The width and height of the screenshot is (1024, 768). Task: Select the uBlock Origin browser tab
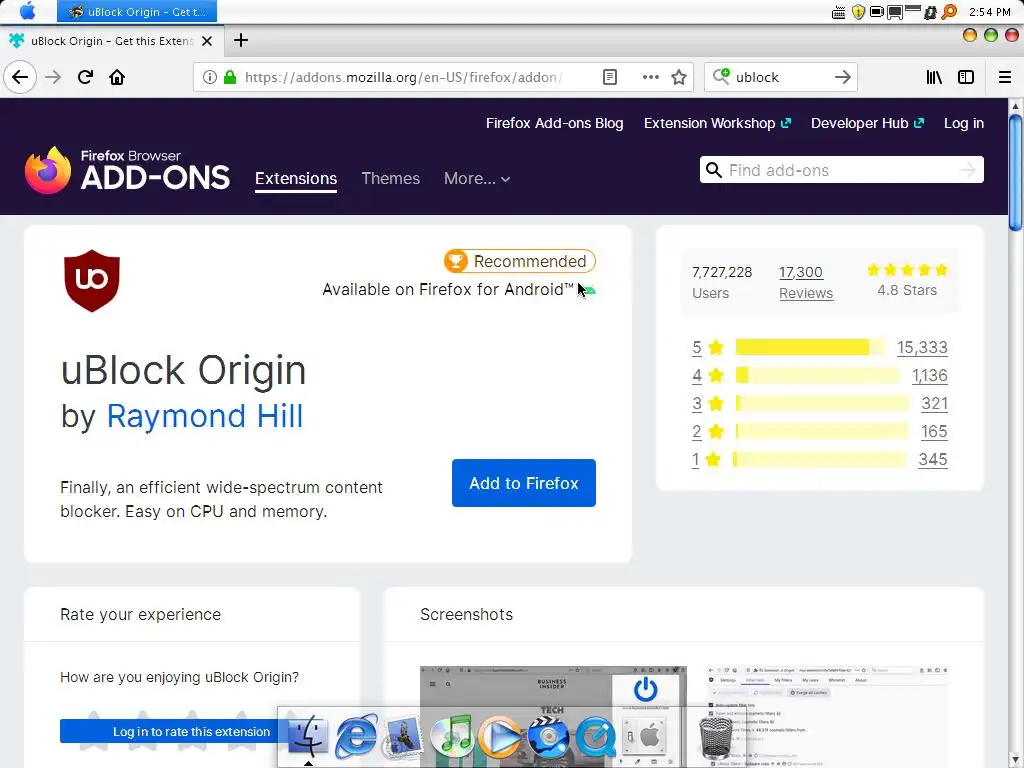click(x=112, y=40)
